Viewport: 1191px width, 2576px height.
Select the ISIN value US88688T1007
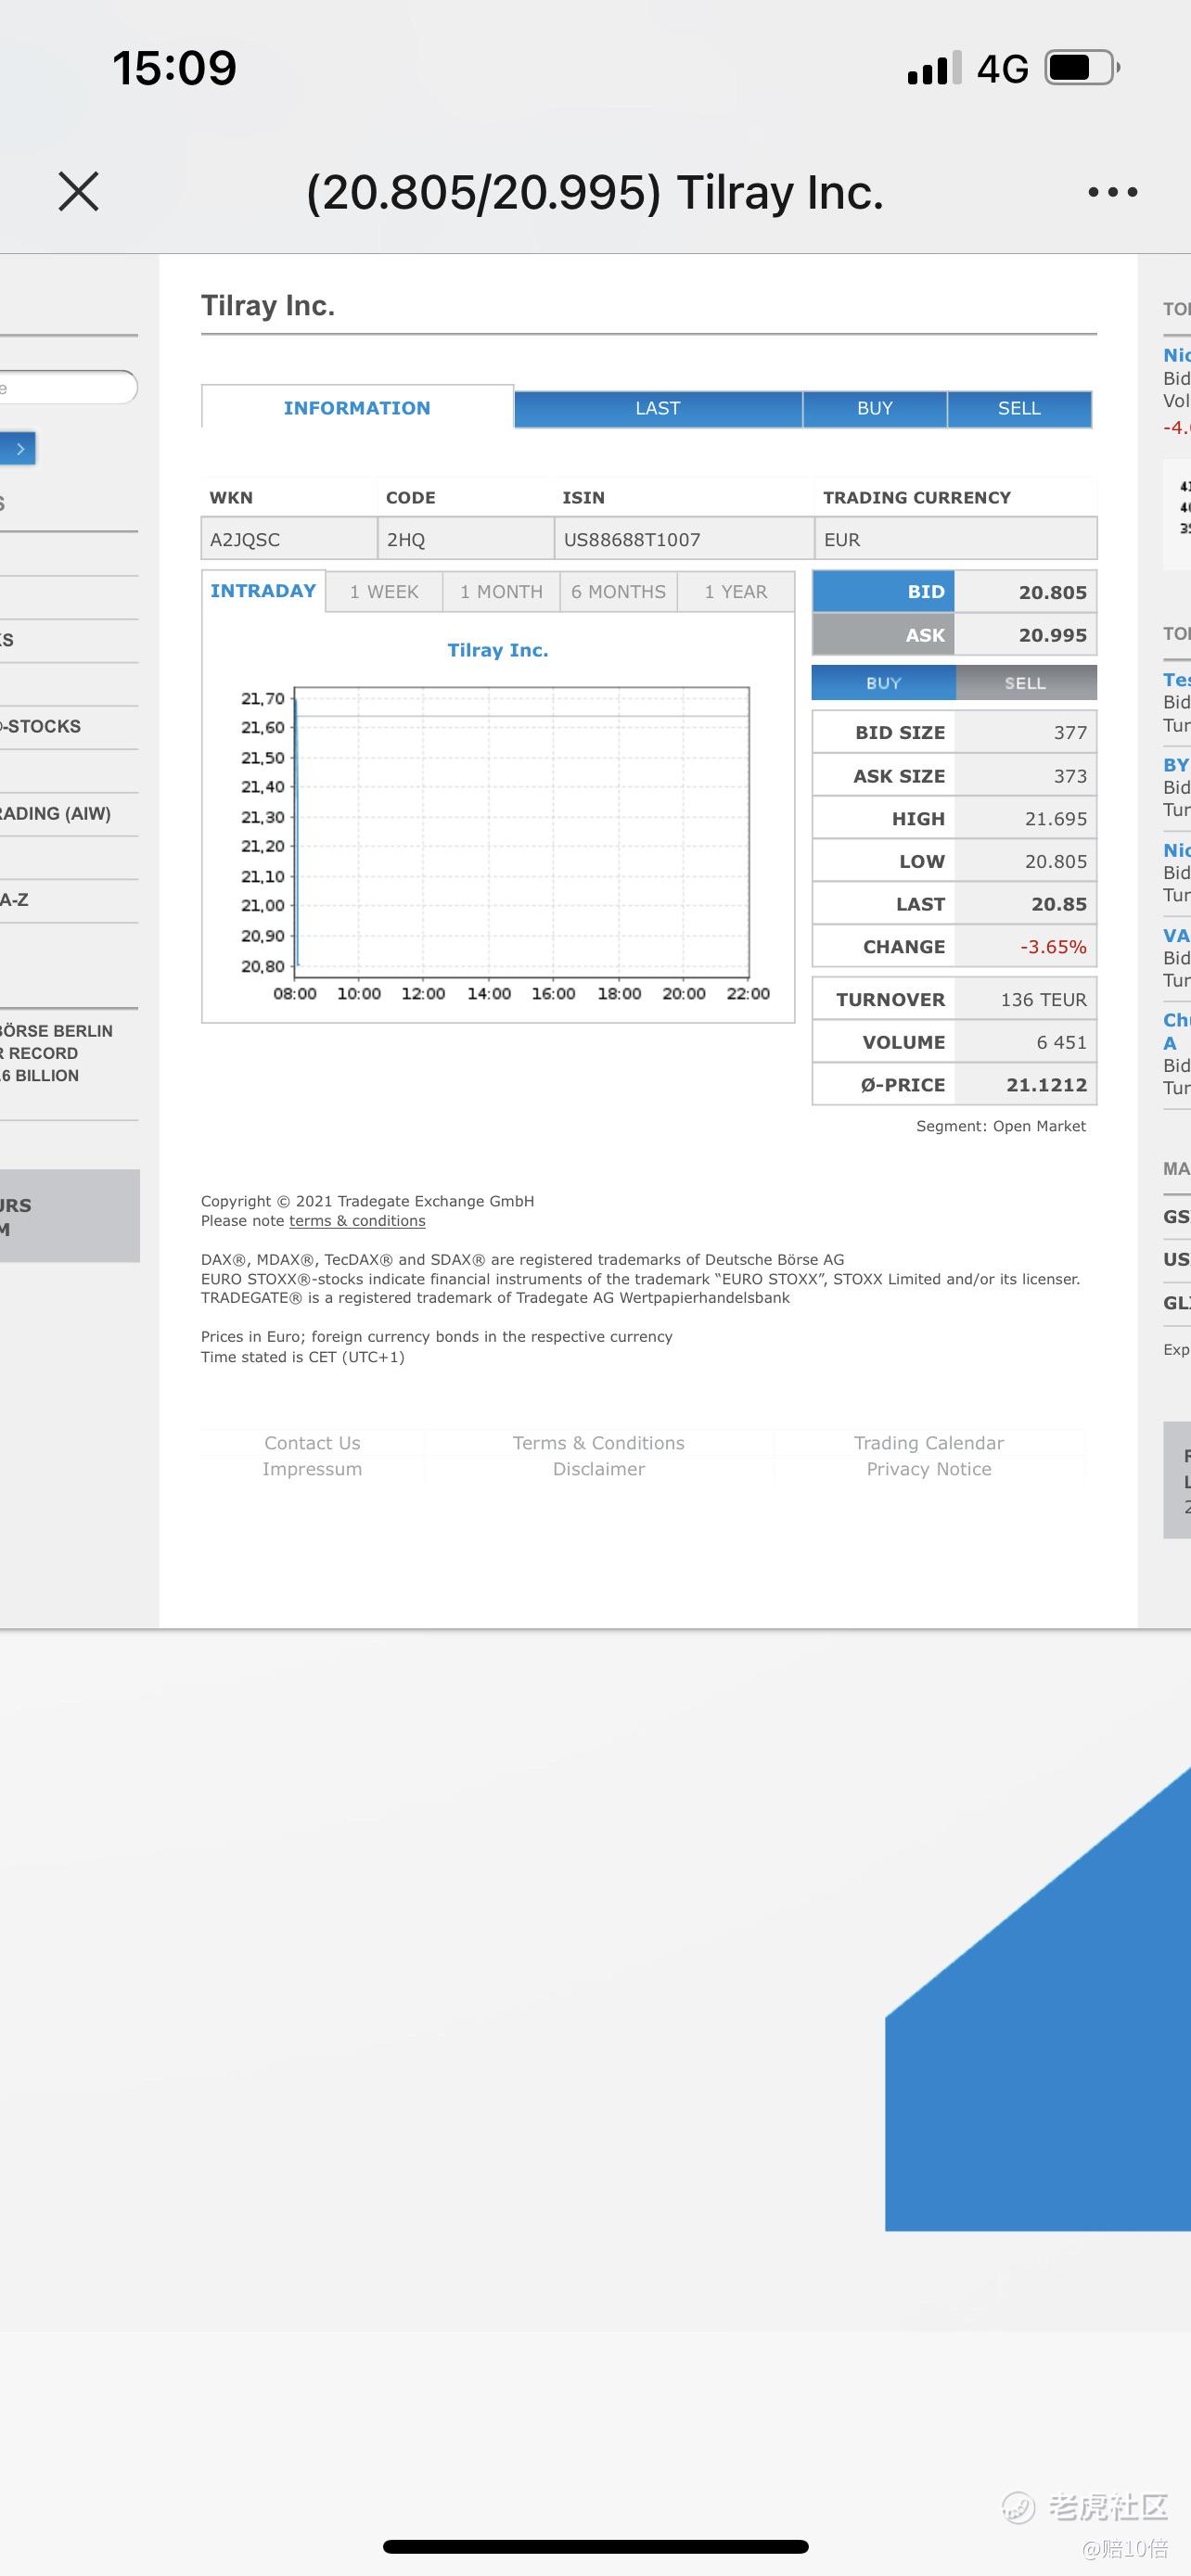coord(632,540)
